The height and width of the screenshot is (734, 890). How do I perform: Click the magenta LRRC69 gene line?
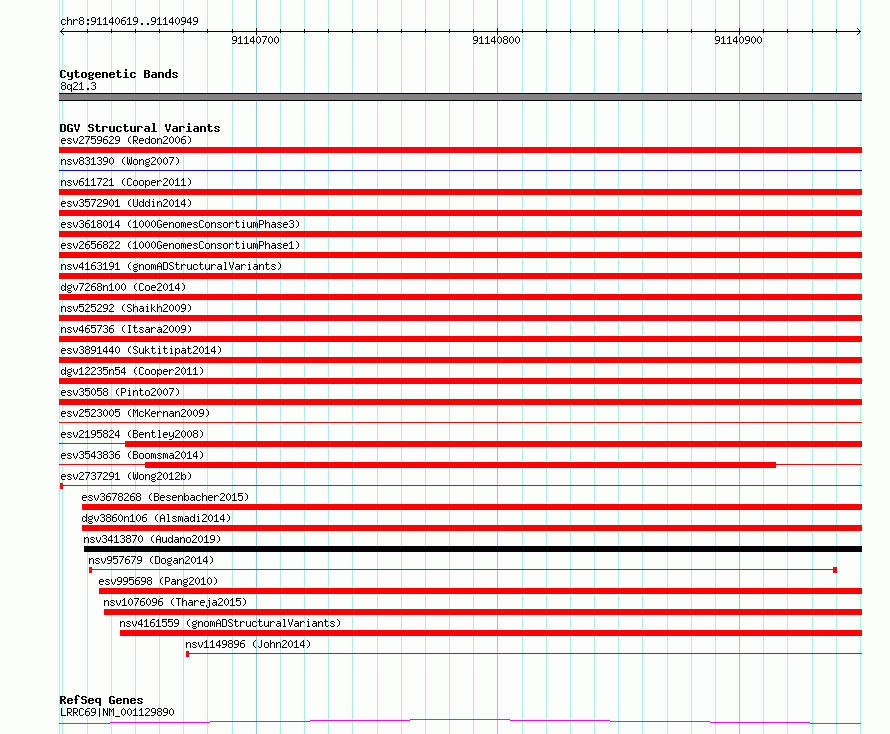tap(460, 722)
